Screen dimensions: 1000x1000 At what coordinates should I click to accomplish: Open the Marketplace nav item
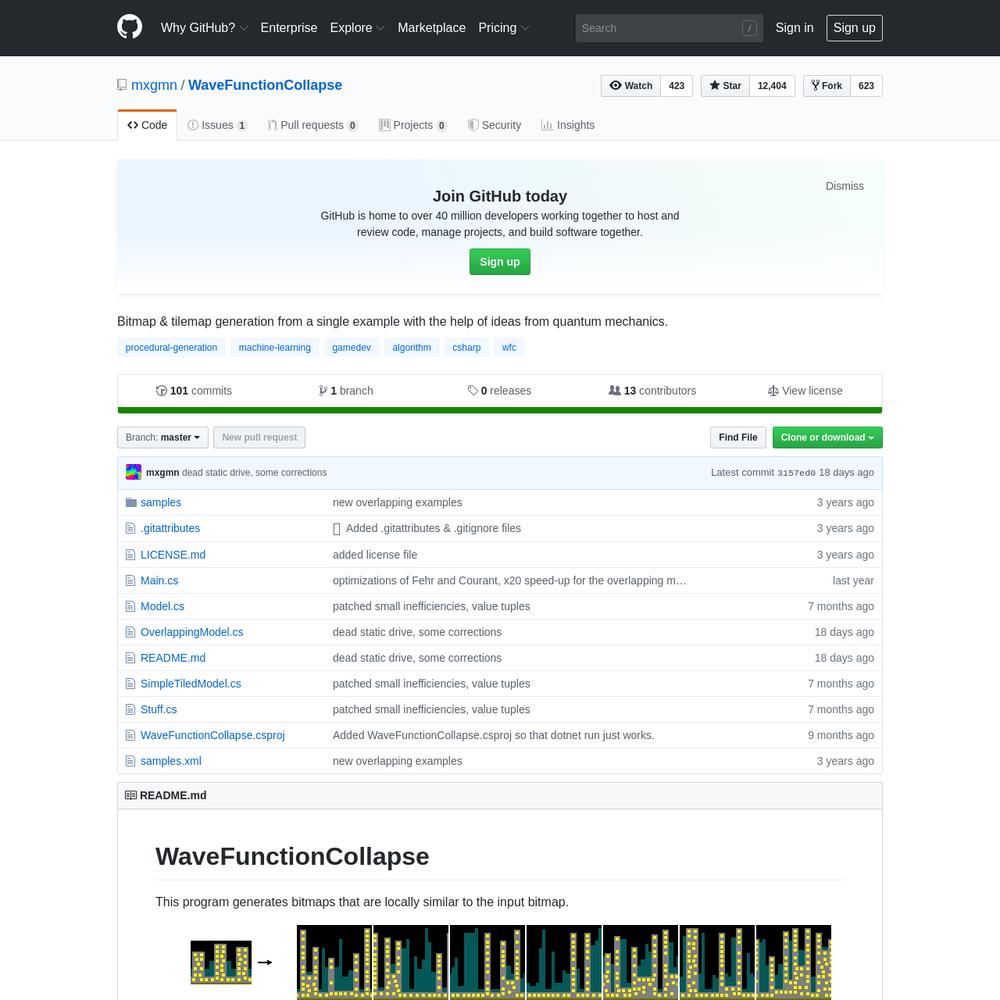(432, 28)
